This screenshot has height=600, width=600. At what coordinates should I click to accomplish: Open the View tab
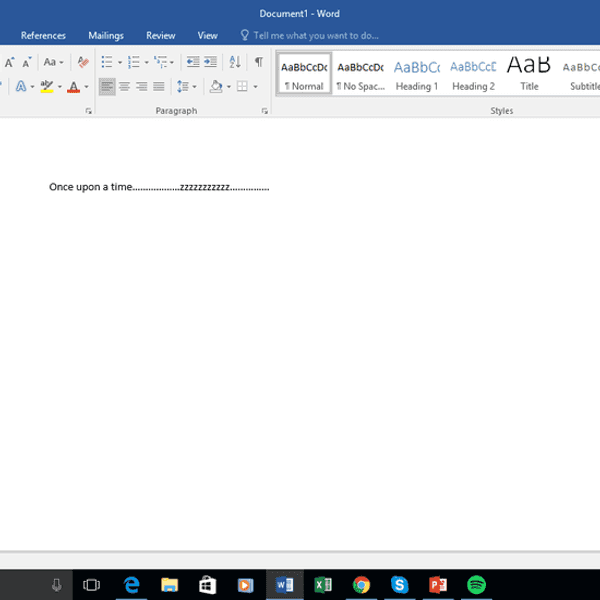click(x=207, y=36)
